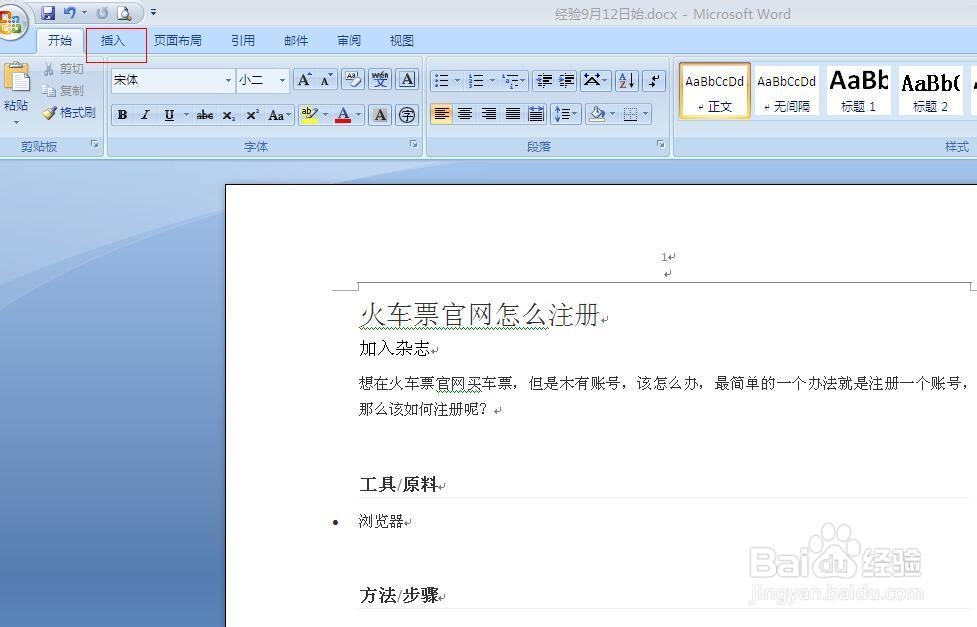The height and width of the screenshot is (627, 977).
Task: Toggle bold formatting
Action: point(122,114)
